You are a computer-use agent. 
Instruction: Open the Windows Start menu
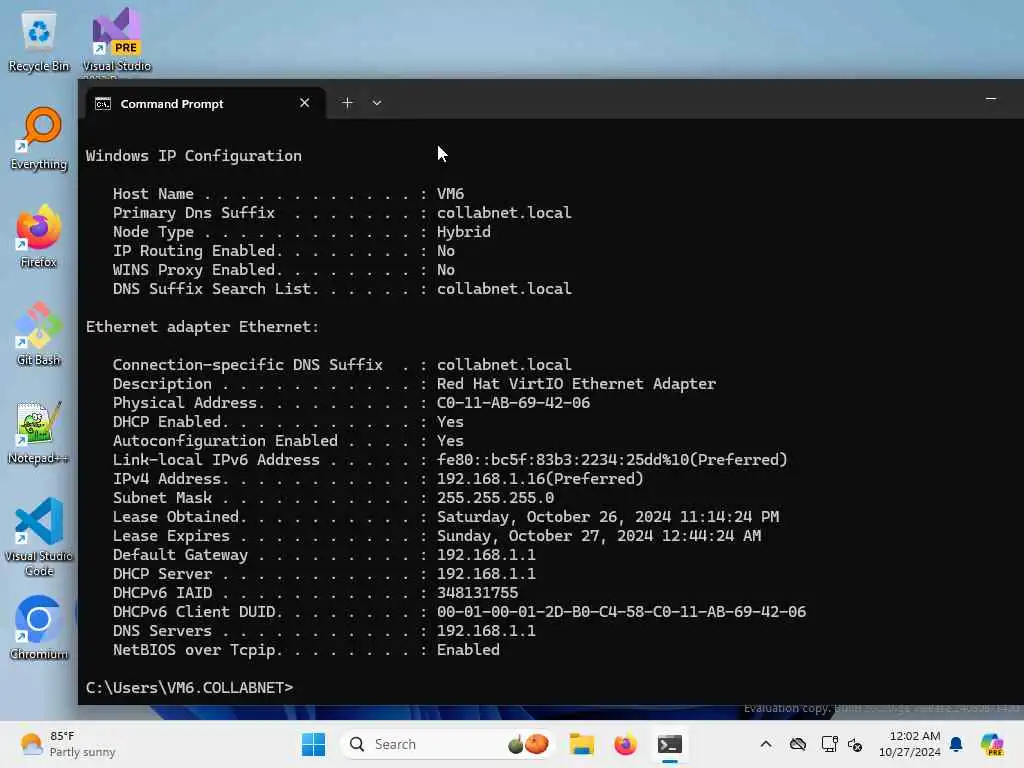313,744
